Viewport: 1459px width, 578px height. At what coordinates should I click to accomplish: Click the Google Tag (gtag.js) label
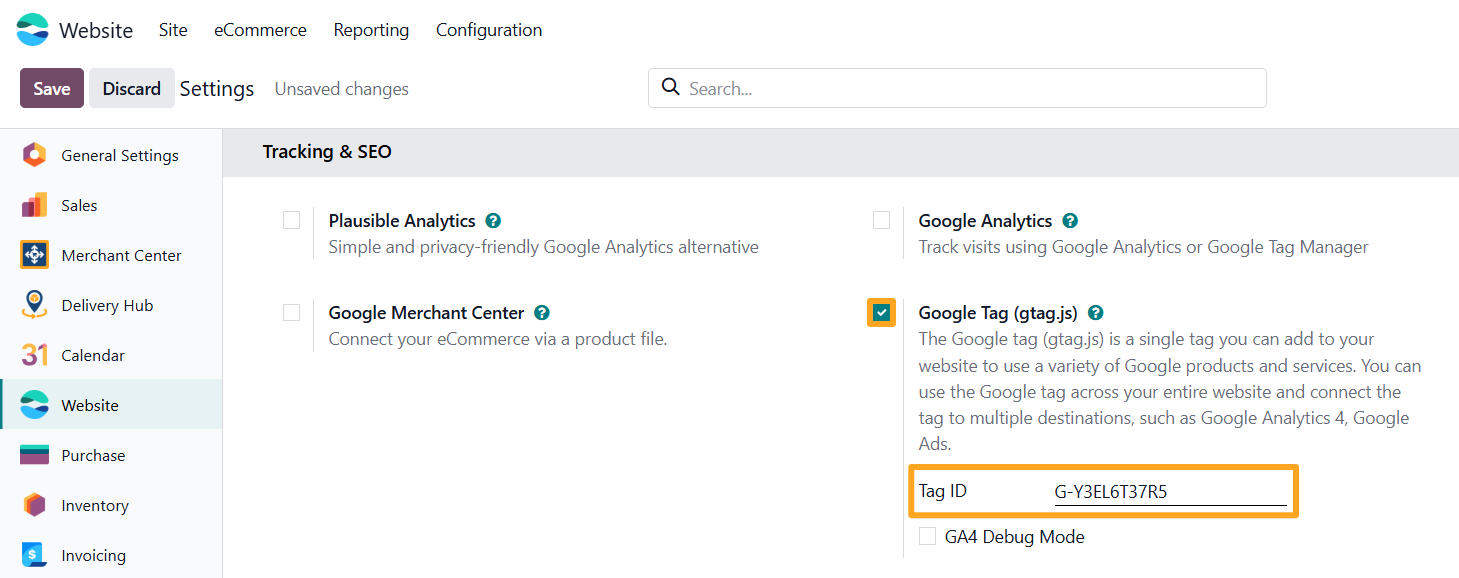point(998,313)
